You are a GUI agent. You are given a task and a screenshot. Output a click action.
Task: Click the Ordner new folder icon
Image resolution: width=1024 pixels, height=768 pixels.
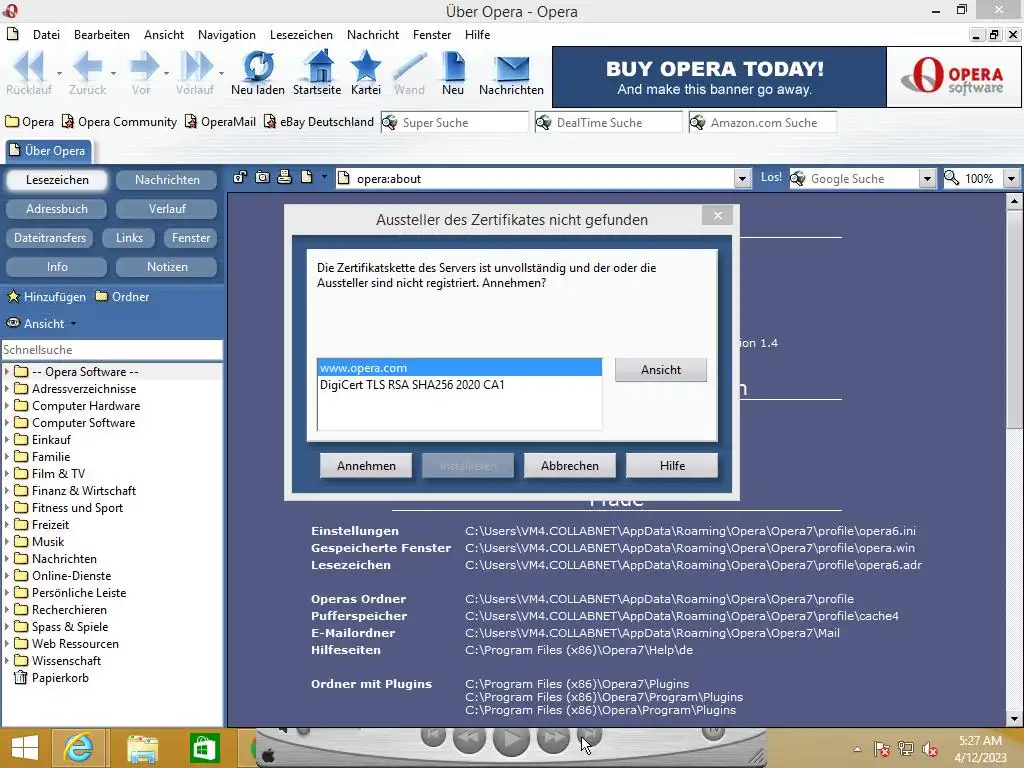101,296
